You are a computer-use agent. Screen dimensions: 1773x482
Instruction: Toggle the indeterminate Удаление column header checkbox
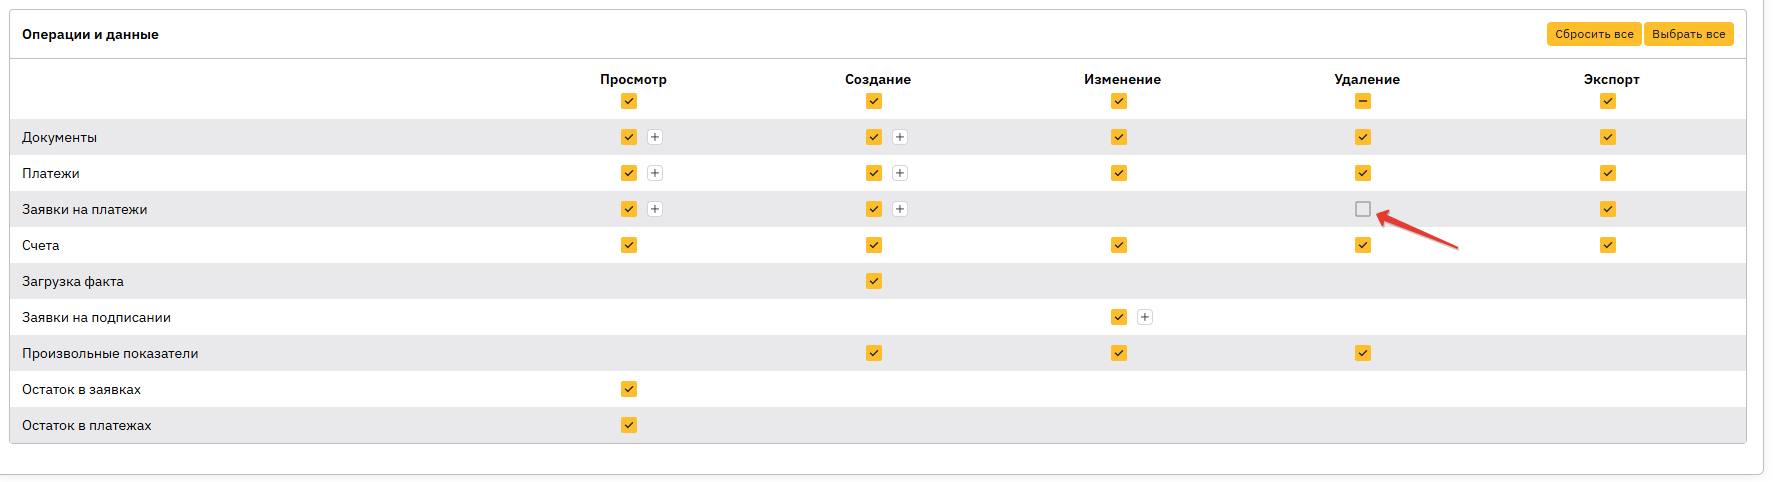coord(1363,101)
